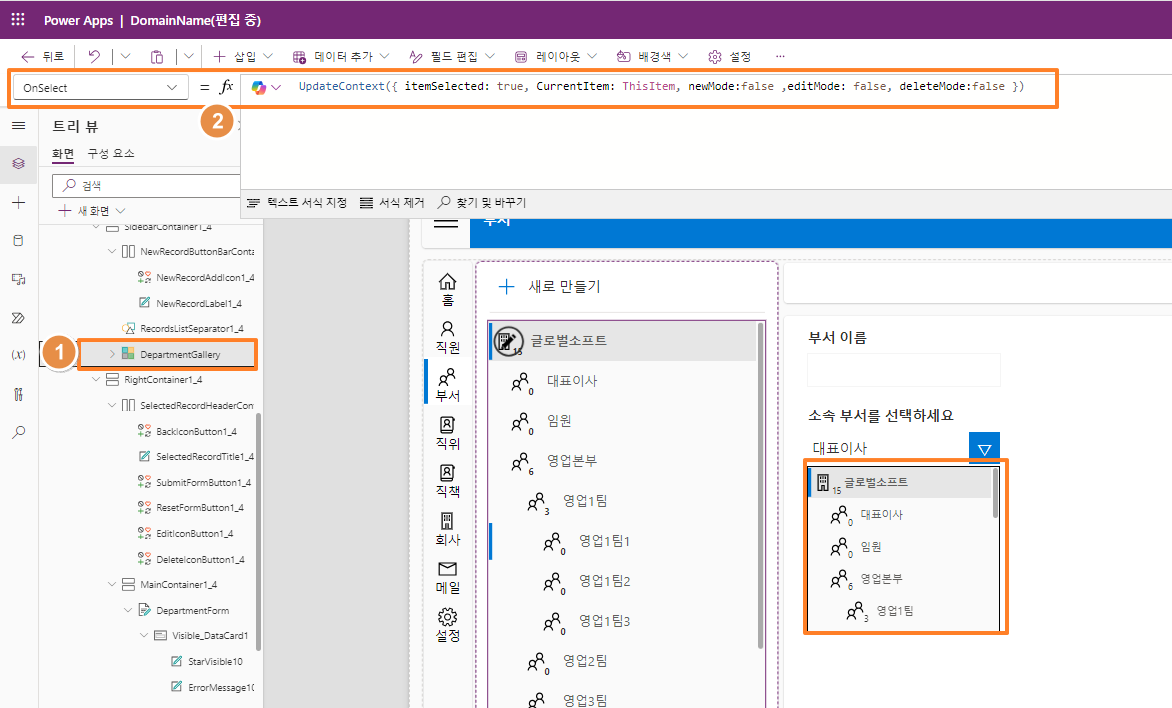Open the media icon in left rail
The width and height of the screenshot is (1172, 708).
pos(19,279)
